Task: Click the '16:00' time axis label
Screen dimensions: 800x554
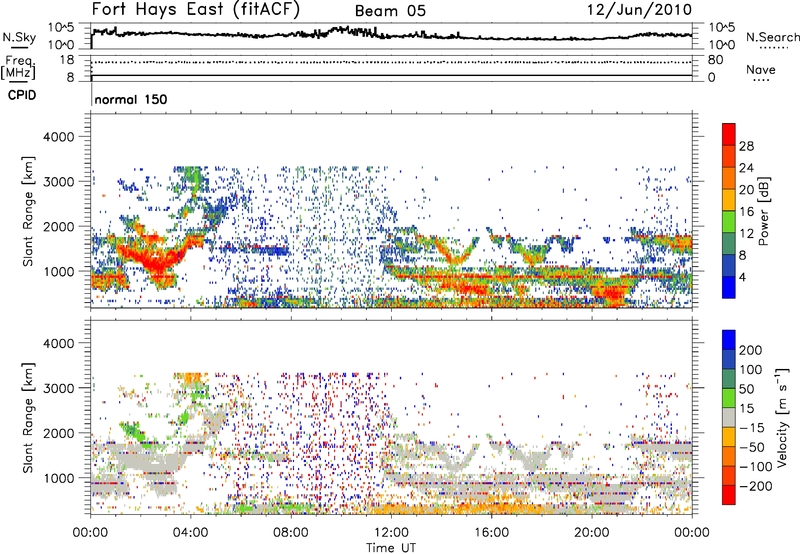Action: [x=491, y=533]
